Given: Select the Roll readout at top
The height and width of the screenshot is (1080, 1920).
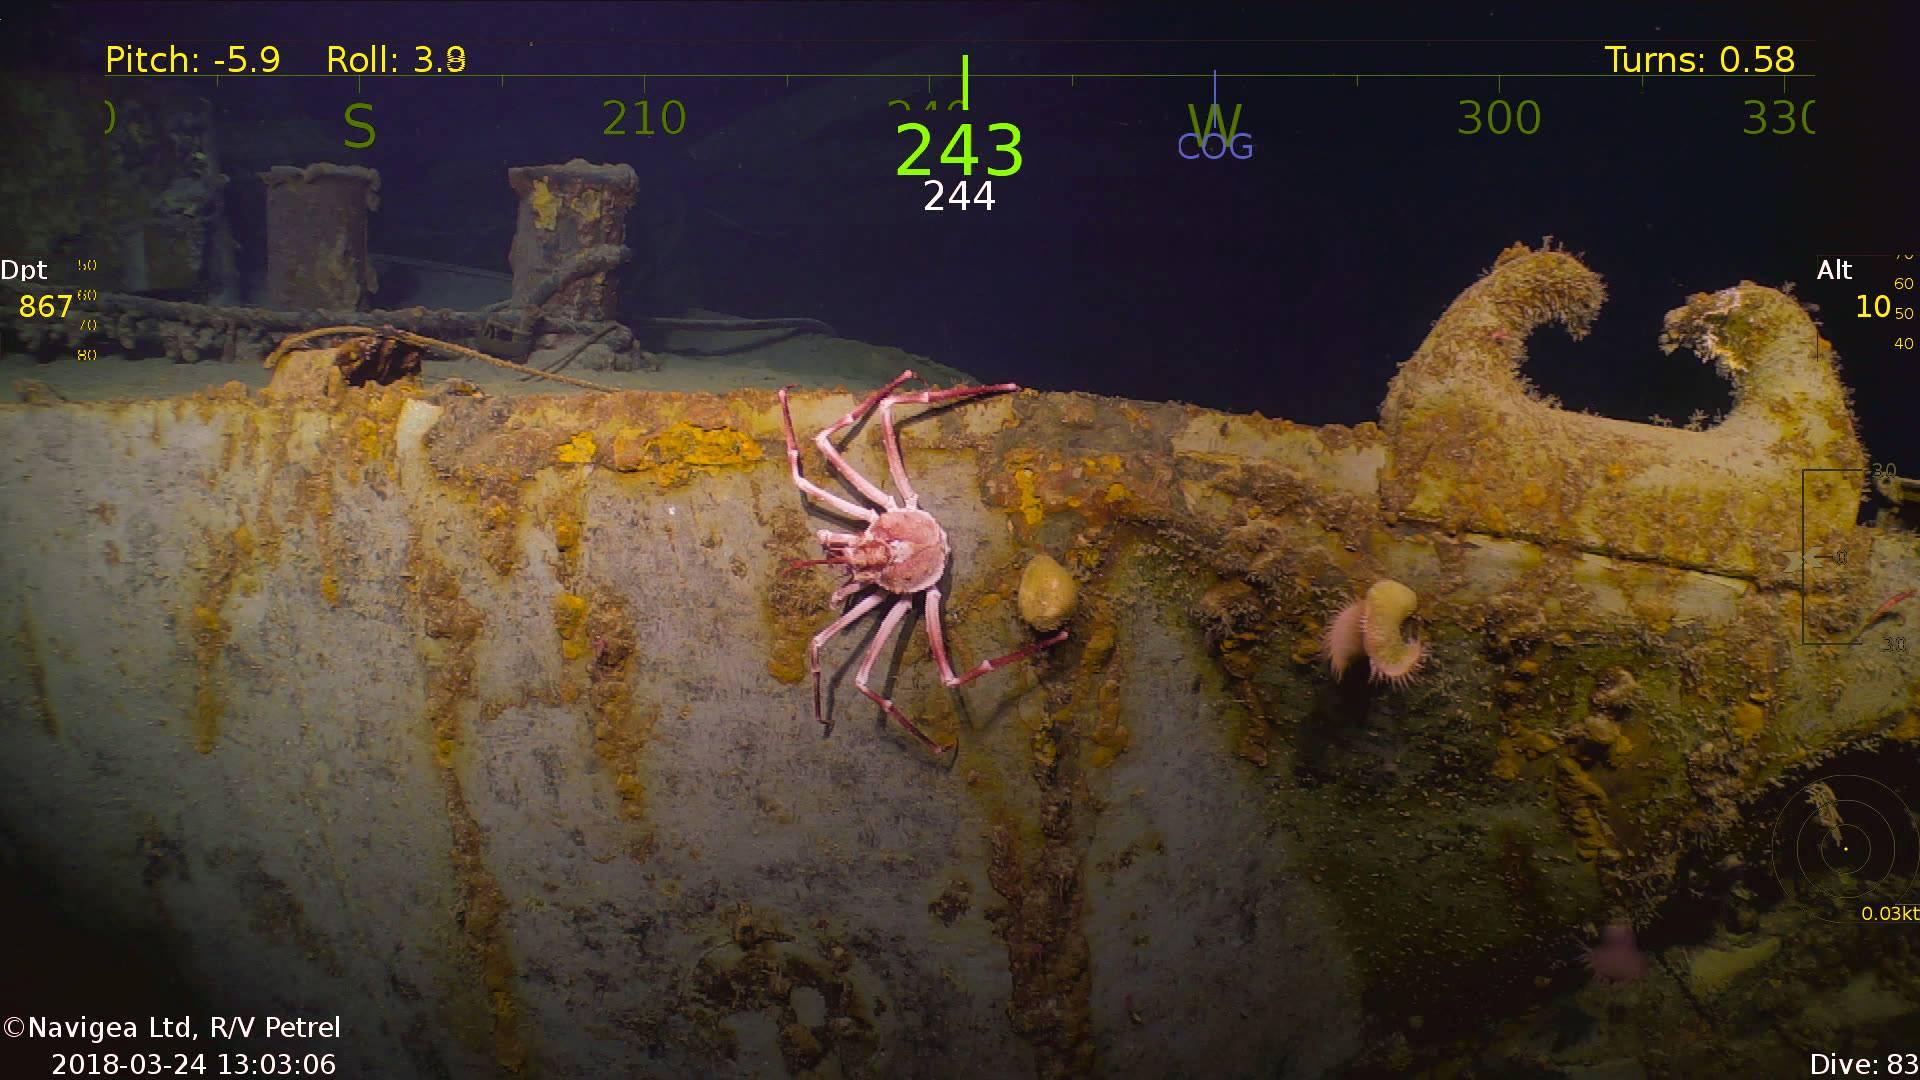Looking at the screenshot, I should click(x=396, y=60).
